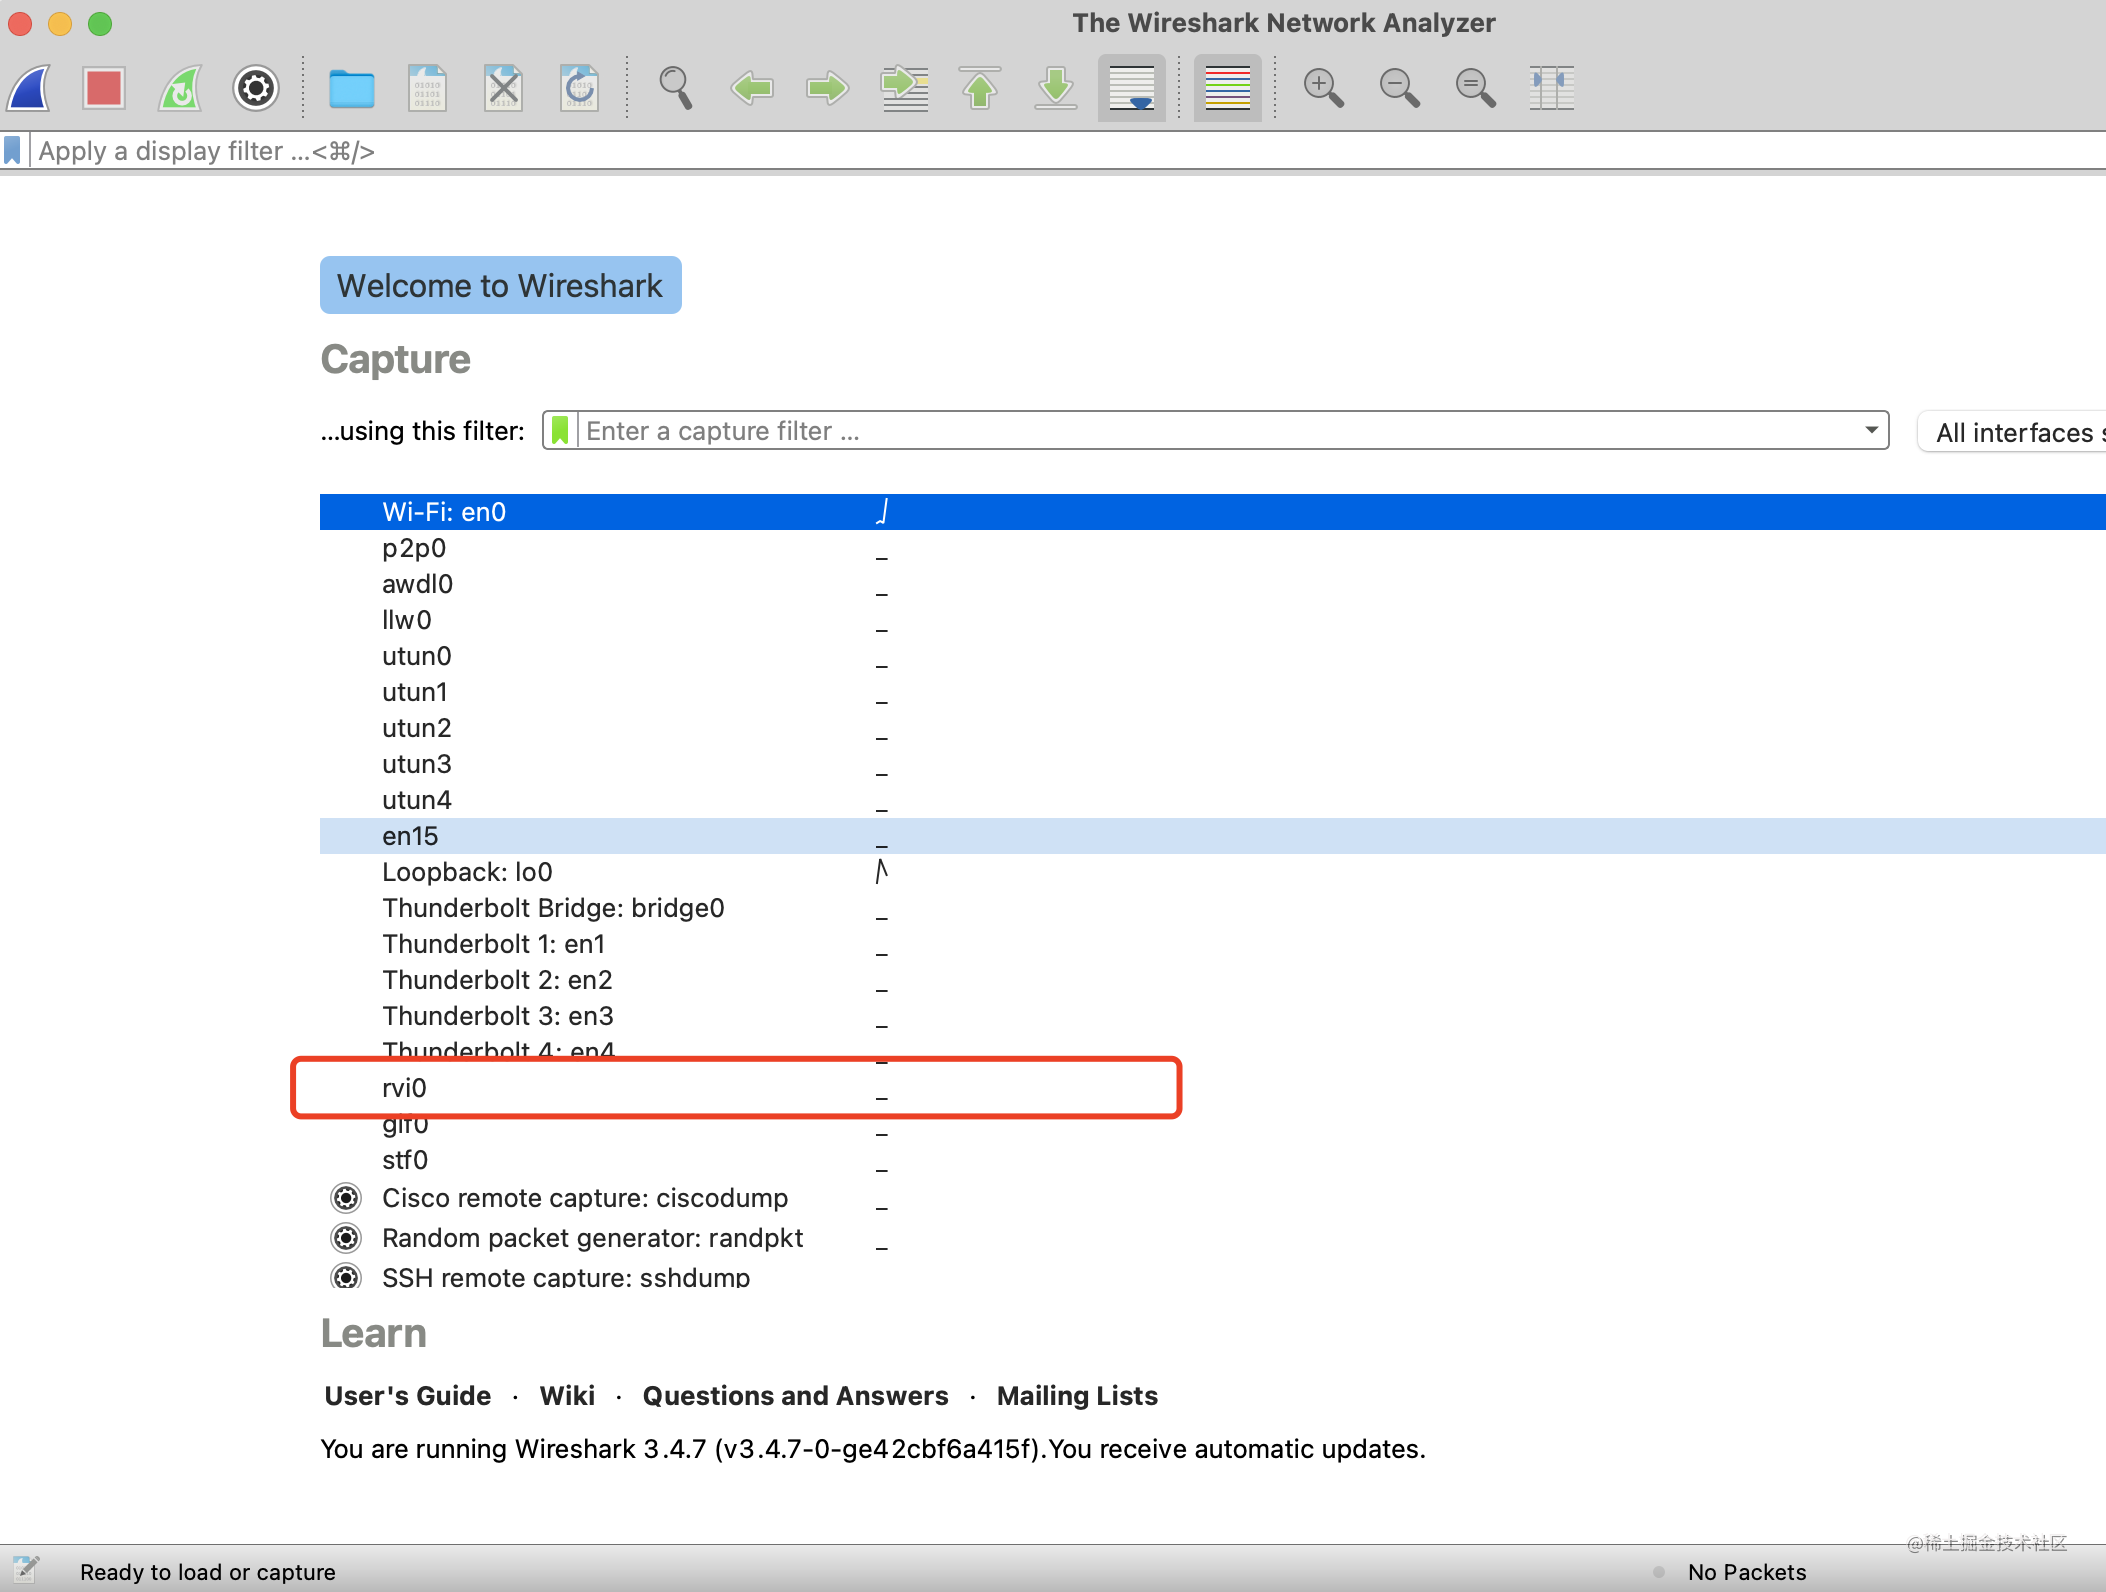Open the Mailing Lists link
2106x1592 pixels.
coord(1077,1396)
